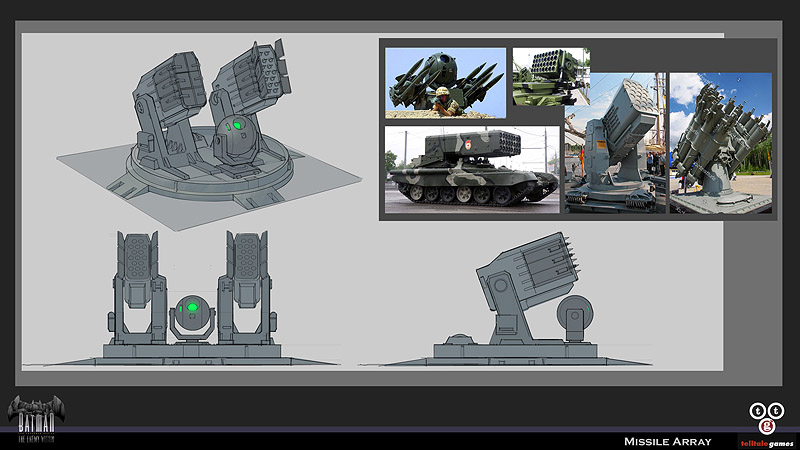Open the grey naval box launcher photo
Viewport: 800px width, 450px height.
tap(615, 143)
